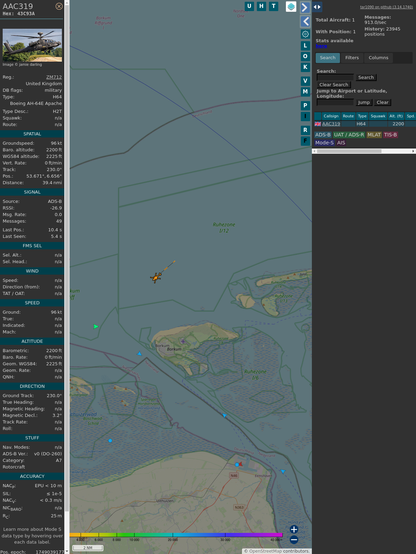Zoom in the map with plus button
The height and width of the screenshot is (554, 416).
pos(294,529)
